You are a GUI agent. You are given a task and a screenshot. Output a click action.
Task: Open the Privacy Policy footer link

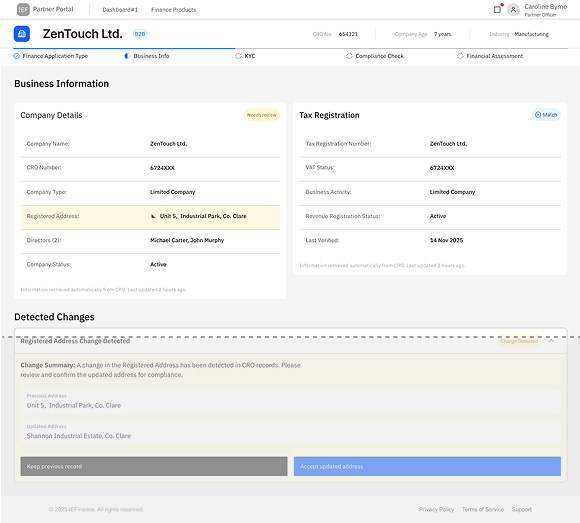[x=436, y=509]
